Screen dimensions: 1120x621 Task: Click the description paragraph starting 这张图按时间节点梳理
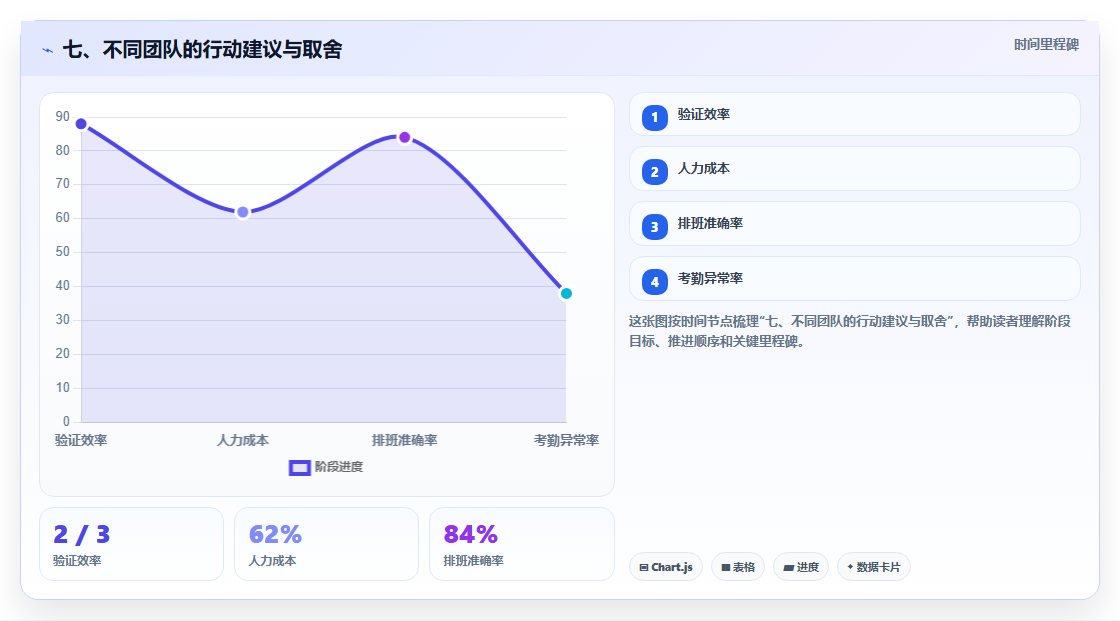[x=850, y=331]
